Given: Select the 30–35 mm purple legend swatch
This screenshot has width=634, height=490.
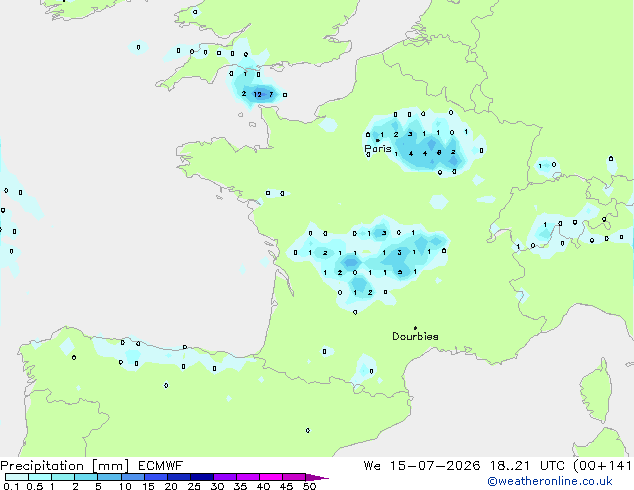Looking at the screenshot, I should pos(224,477).
